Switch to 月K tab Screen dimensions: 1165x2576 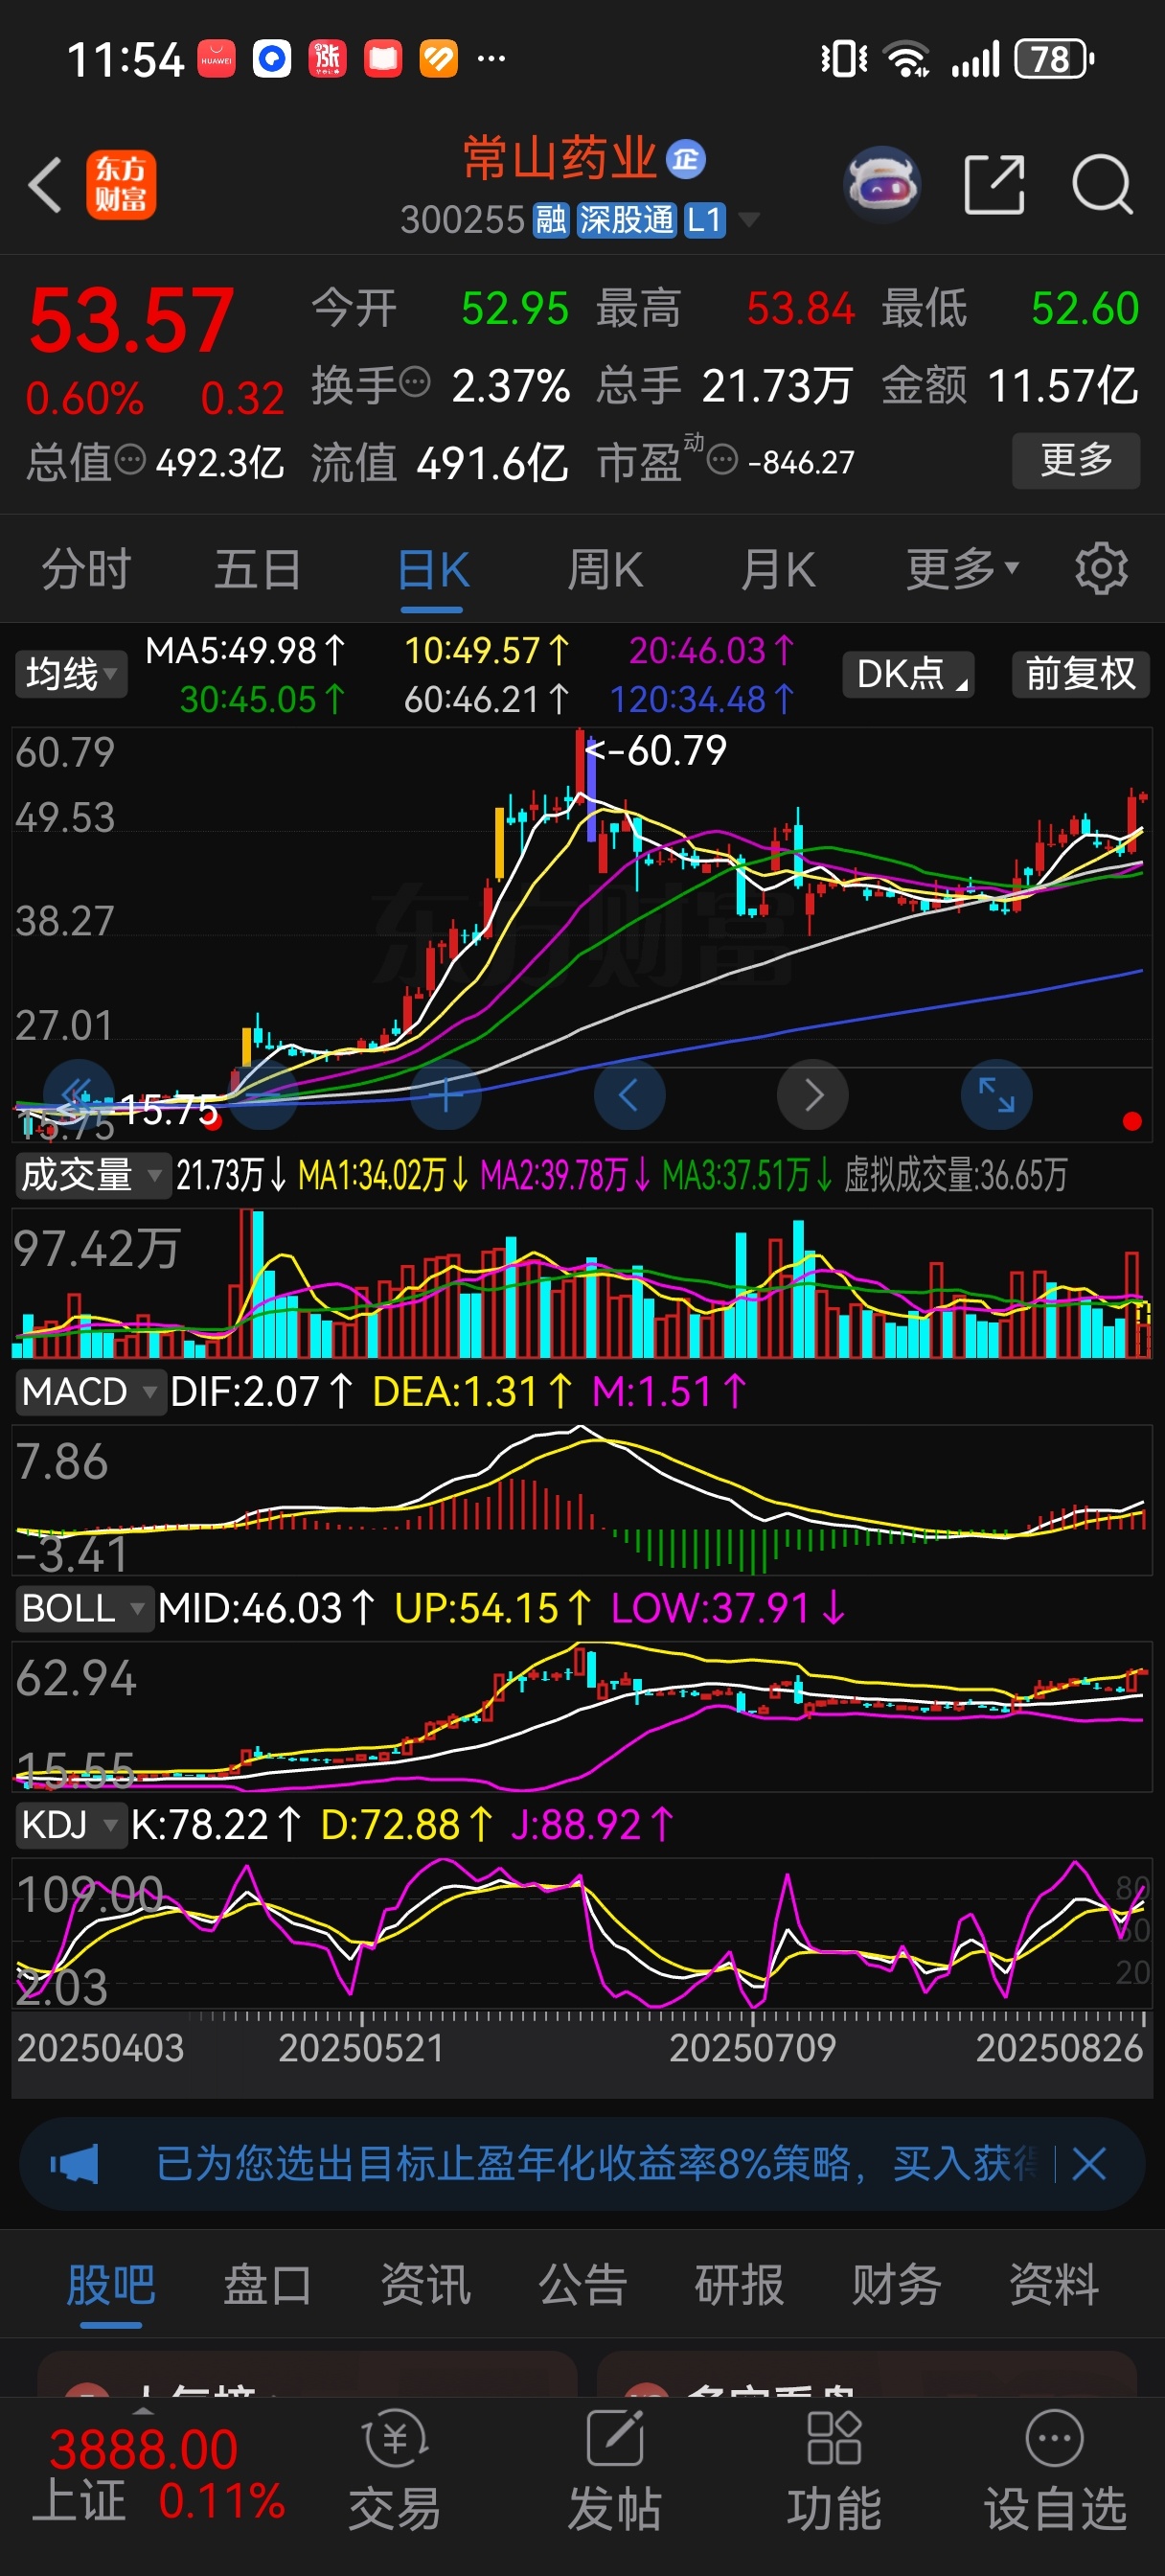[x=778, y=569]
